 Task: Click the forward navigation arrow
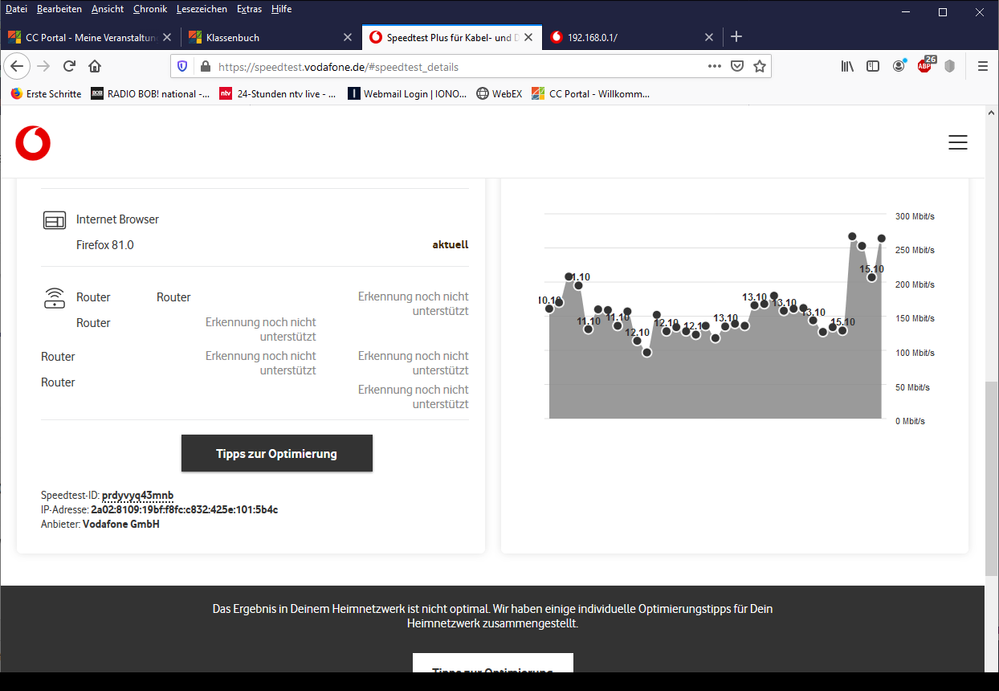[43, 66]
